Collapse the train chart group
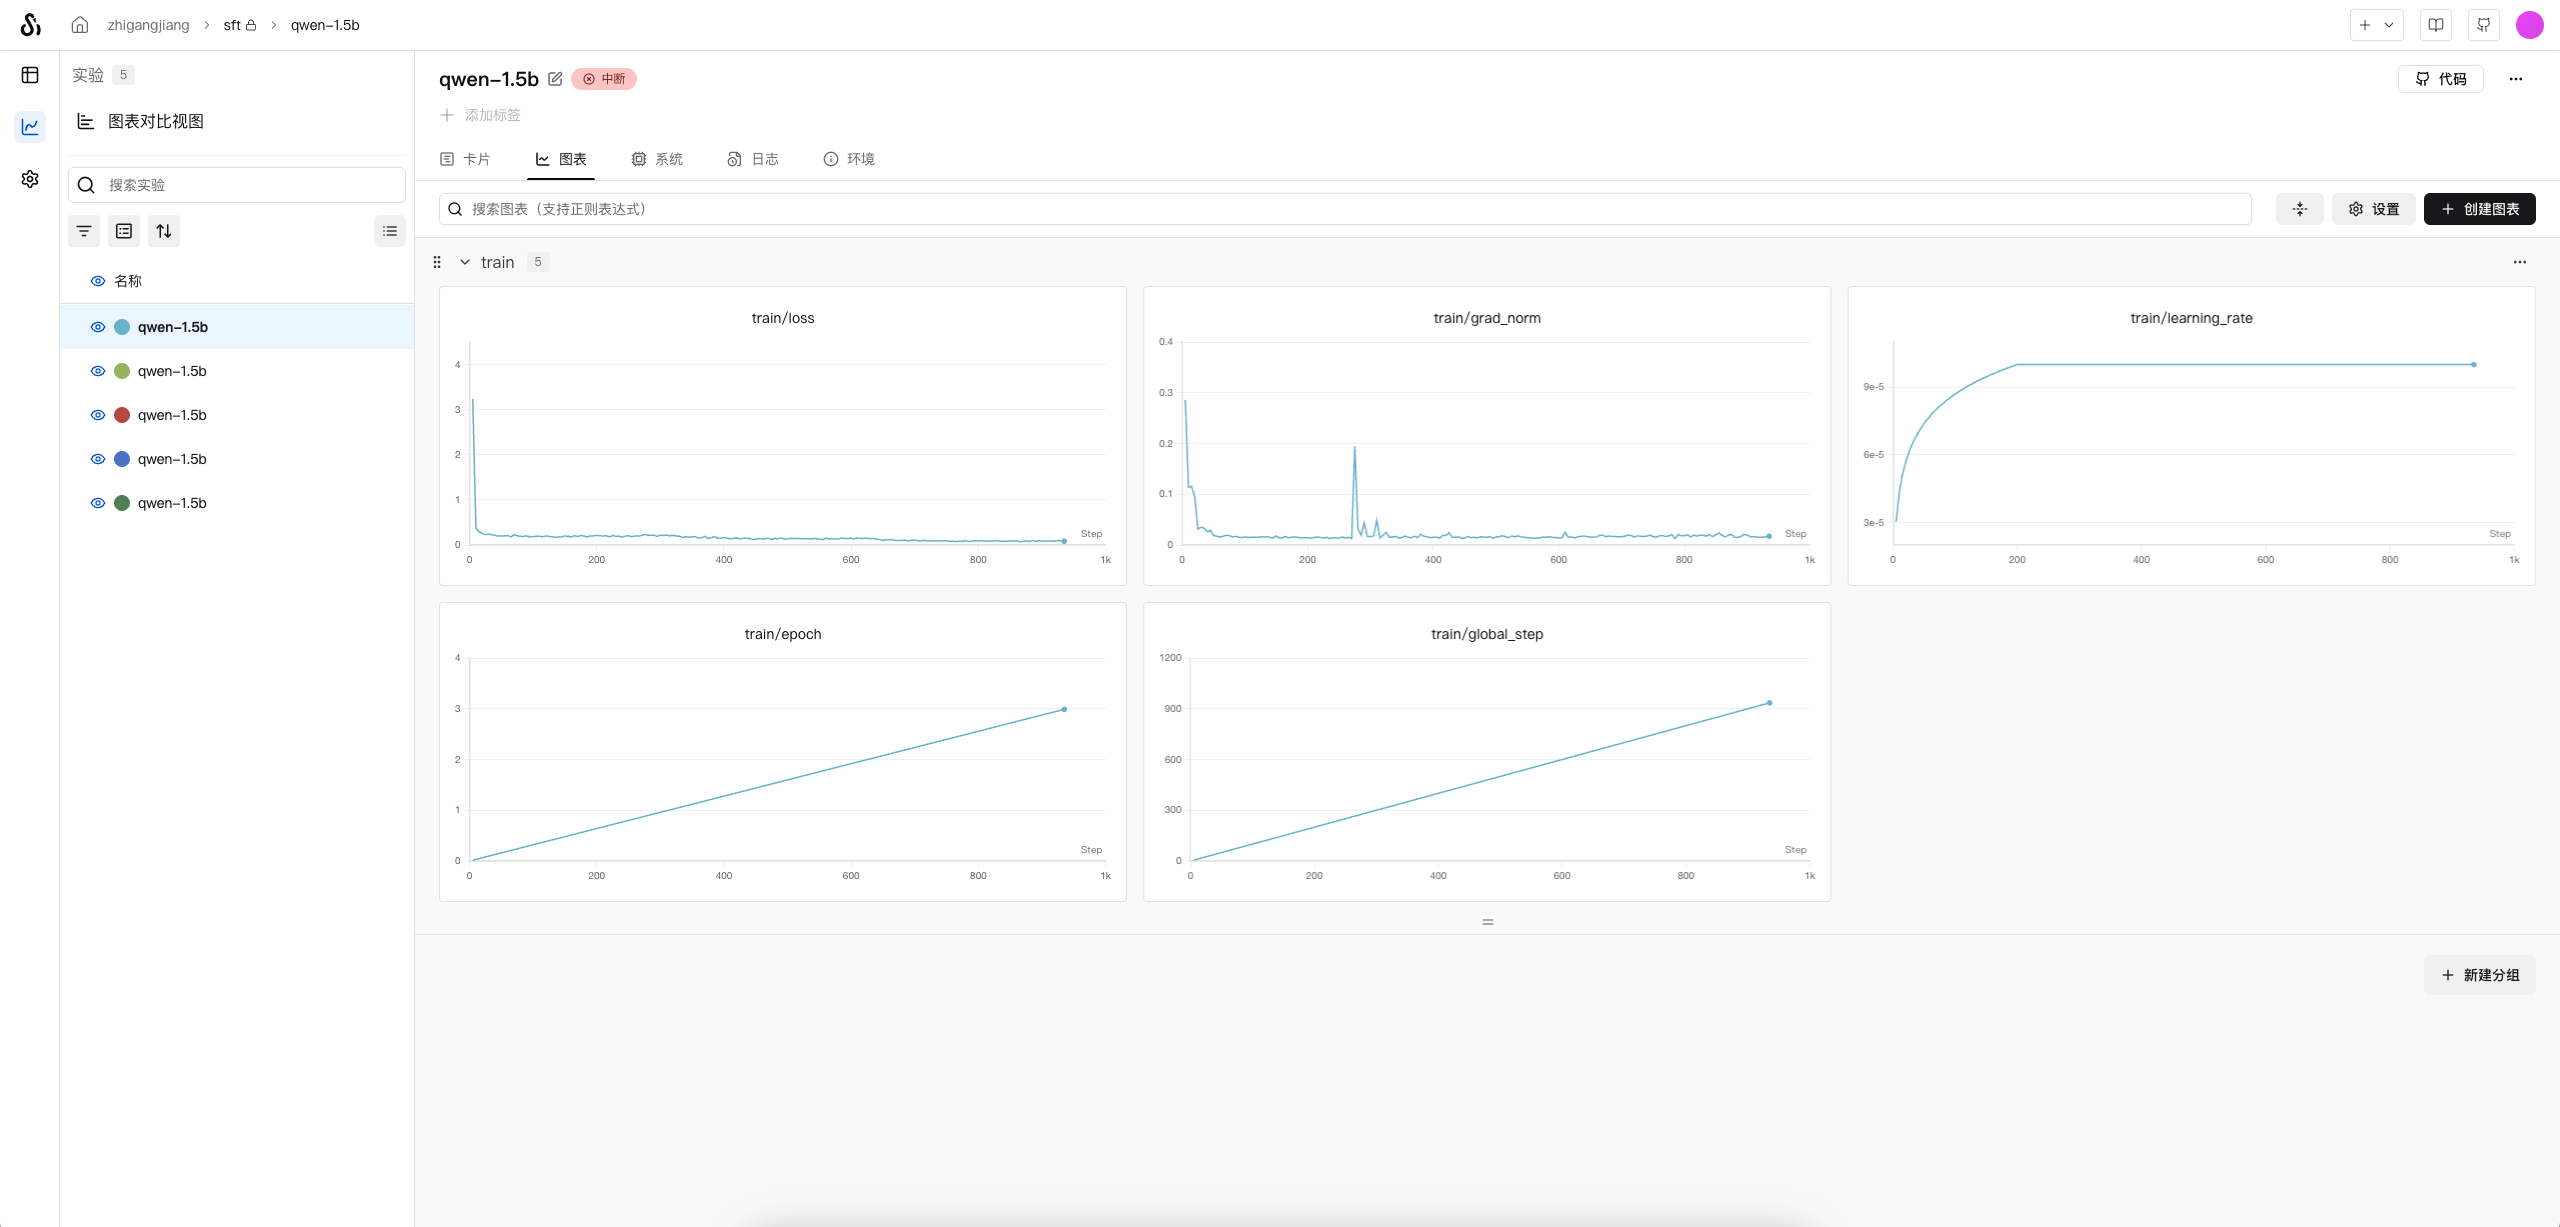Screen dimensions: 2560x1227 tap(465, 262)
